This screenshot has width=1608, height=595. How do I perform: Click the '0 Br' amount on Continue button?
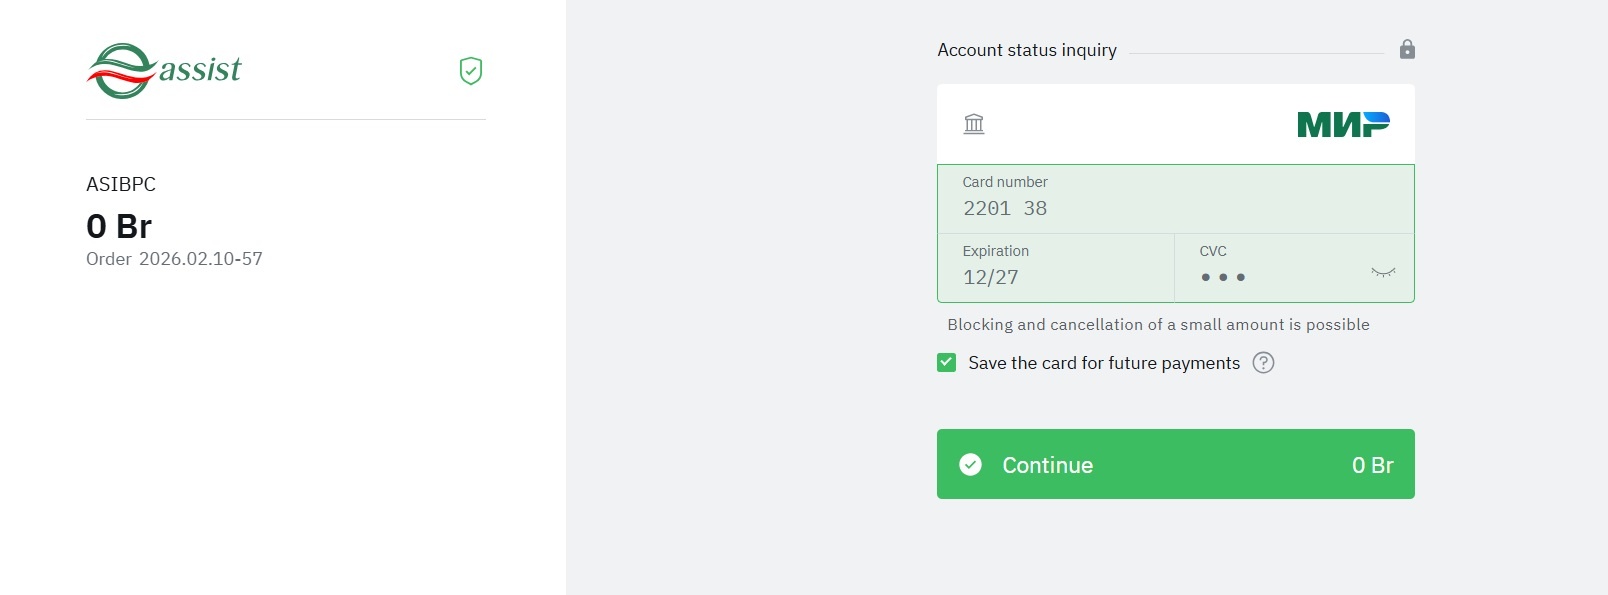pyautogui.click(x=1372, y=465)
